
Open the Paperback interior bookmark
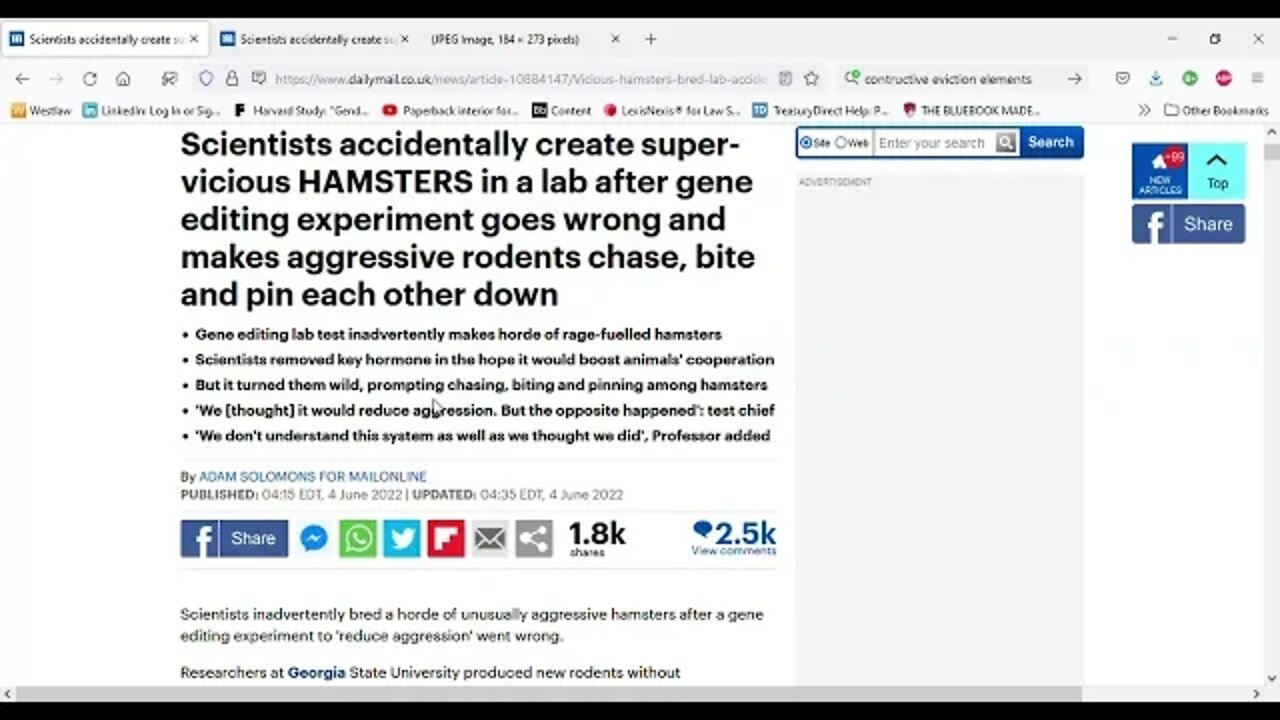pyautogui.click(x=450, y=110)
